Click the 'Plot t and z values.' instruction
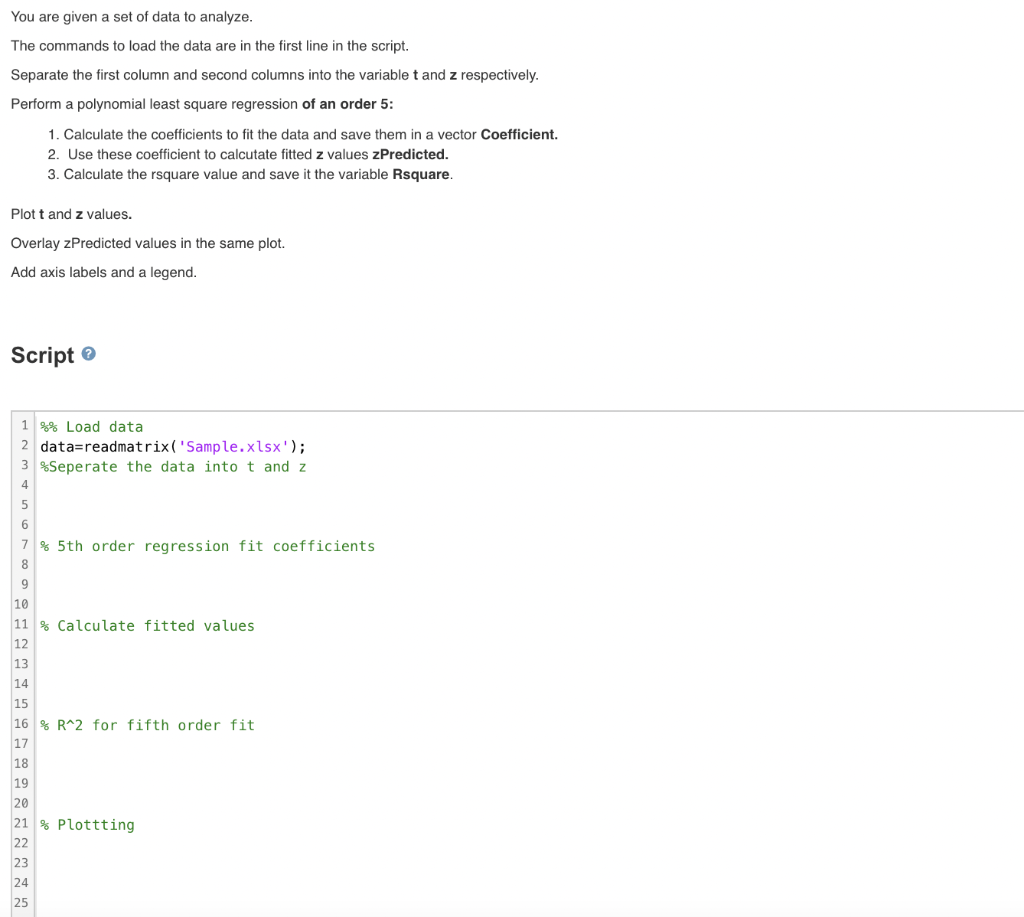The image size is (1024, 917). [x=71, y=214]
